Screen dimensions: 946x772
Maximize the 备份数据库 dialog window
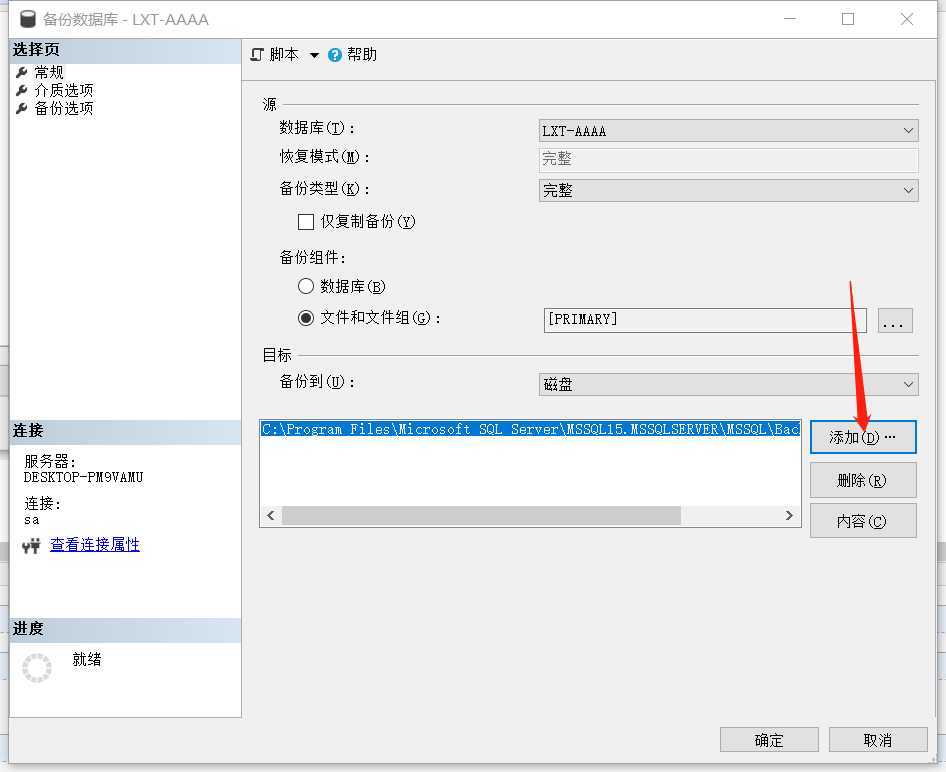tap(848, 19)
